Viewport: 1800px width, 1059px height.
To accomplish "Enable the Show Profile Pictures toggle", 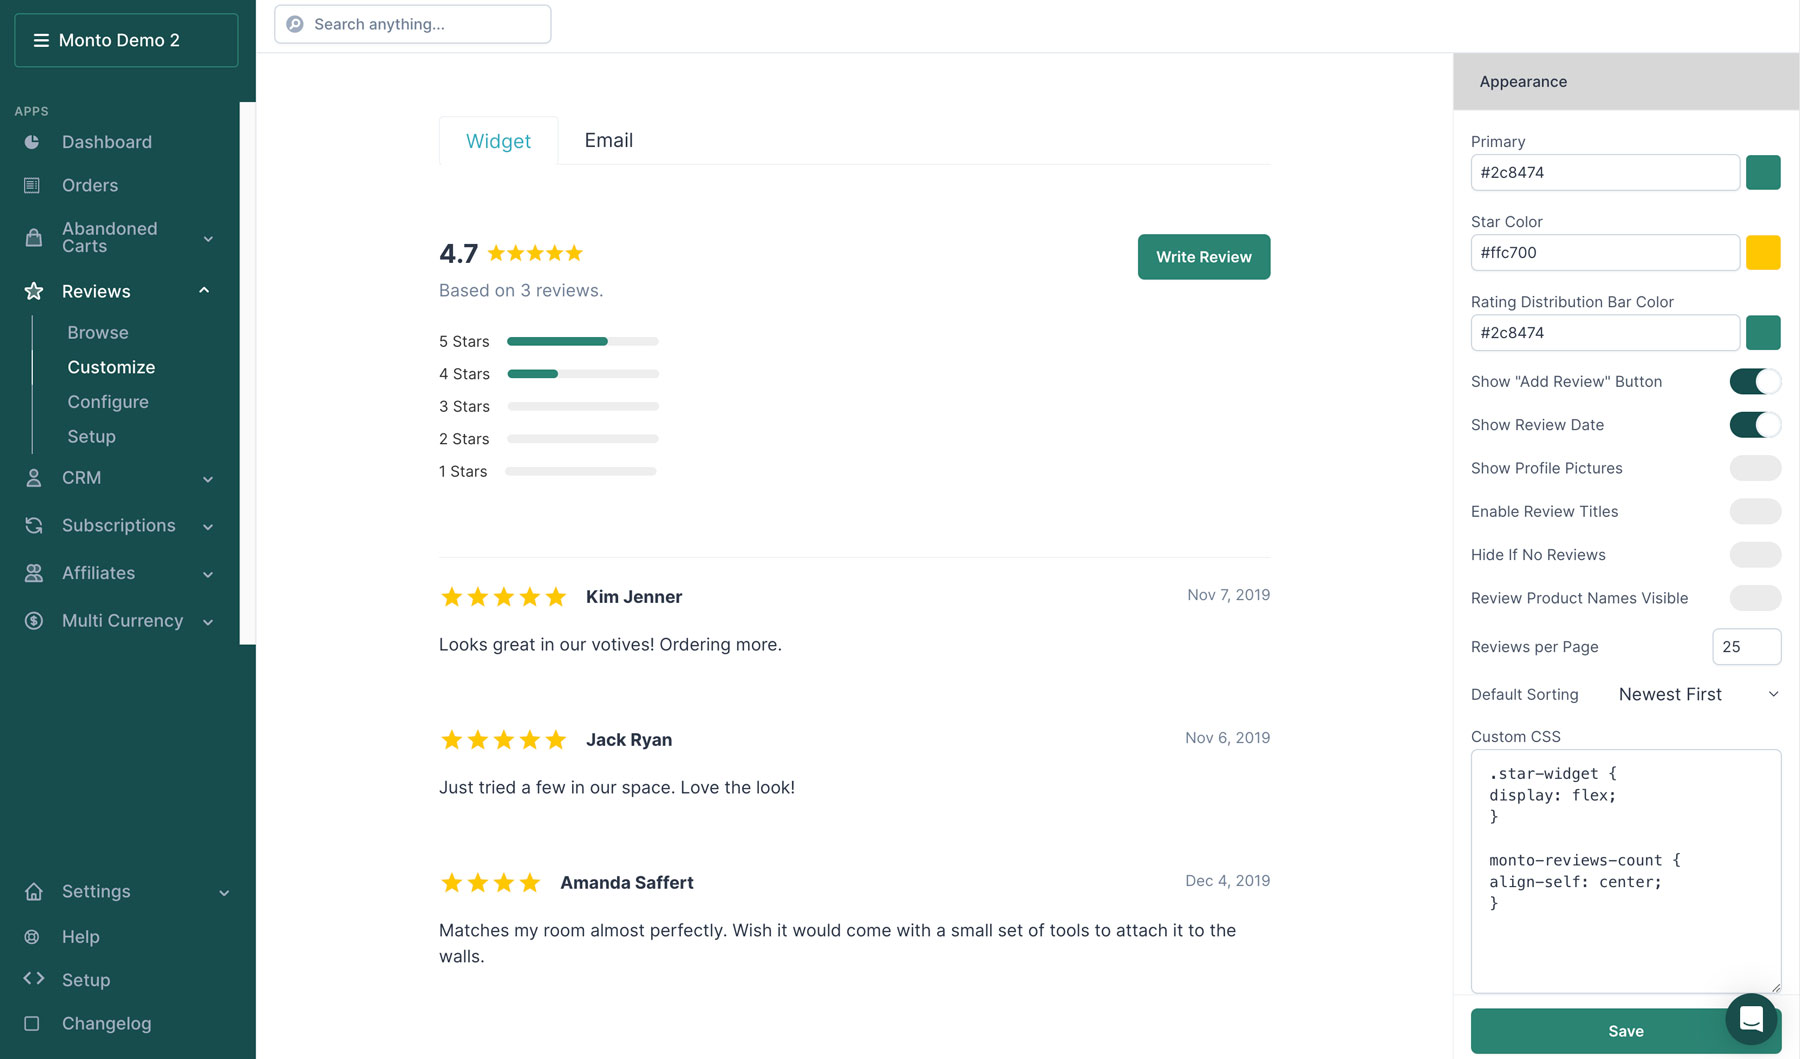I will pos(1755,468).
